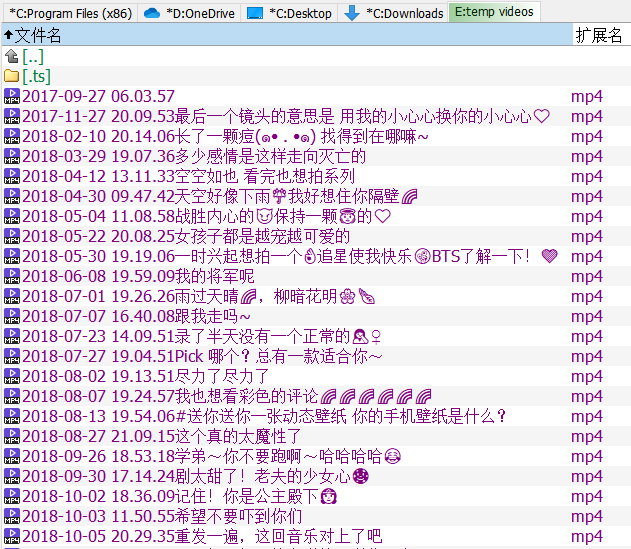Image resolution: width=631 pixels, height=549 pixels.
Task: Click mp4 extension of 2018-06-08 19.59.09 row
Action: 587,277
